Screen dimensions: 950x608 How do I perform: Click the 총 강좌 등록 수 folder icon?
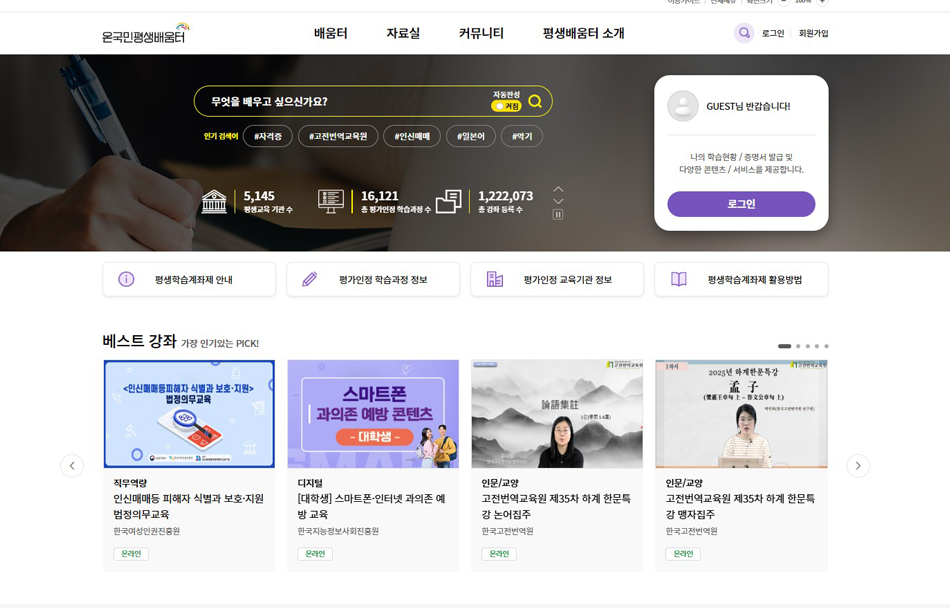click(448, 201)
